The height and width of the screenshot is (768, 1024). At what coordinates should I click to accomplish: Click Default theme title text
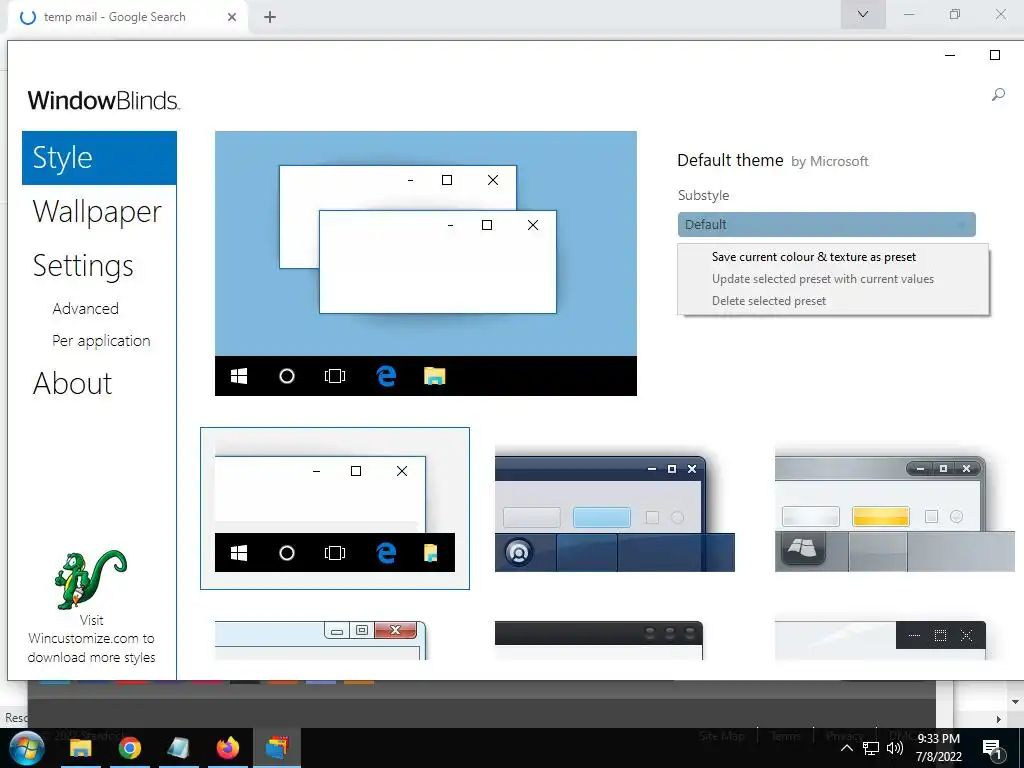(x=730, y=161)
